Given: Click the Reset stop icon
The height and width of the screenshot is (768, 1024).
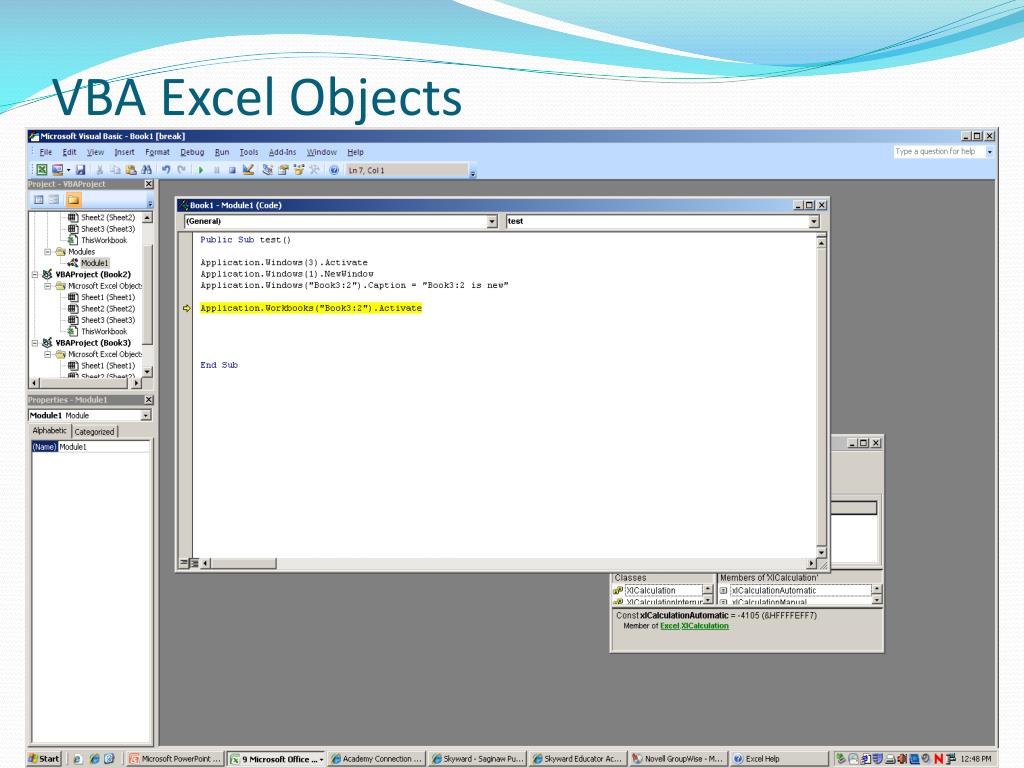Looking at the screenshot, I should click(232, 170).
